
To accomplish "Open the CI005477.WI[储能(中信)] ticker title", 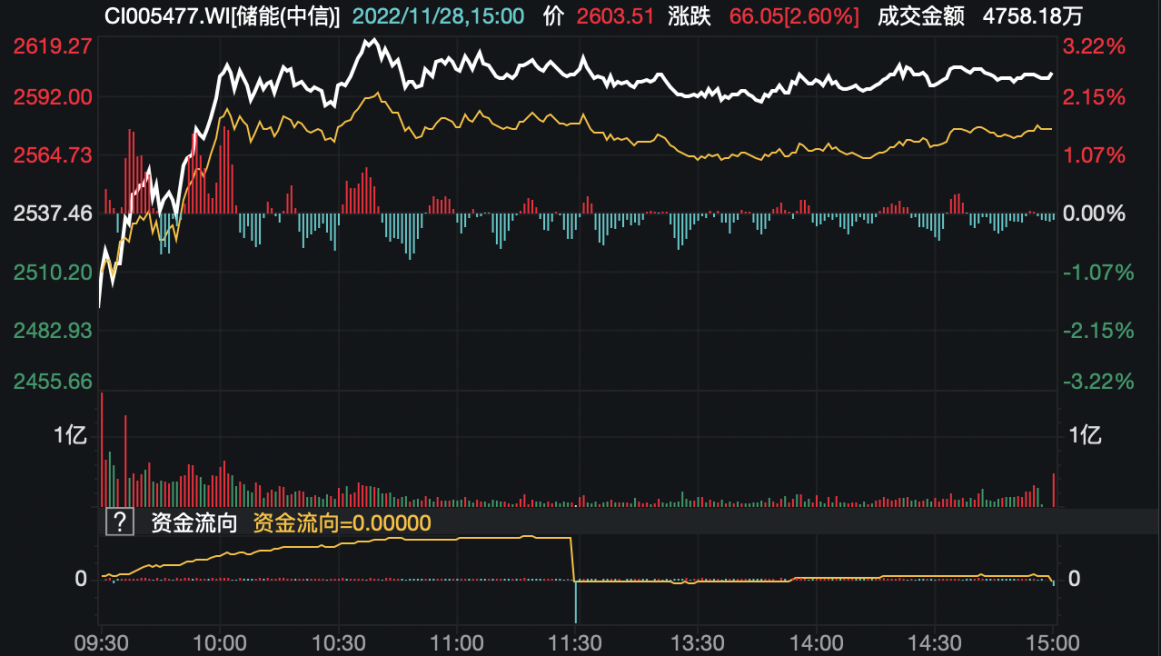I will coord(222,16).
